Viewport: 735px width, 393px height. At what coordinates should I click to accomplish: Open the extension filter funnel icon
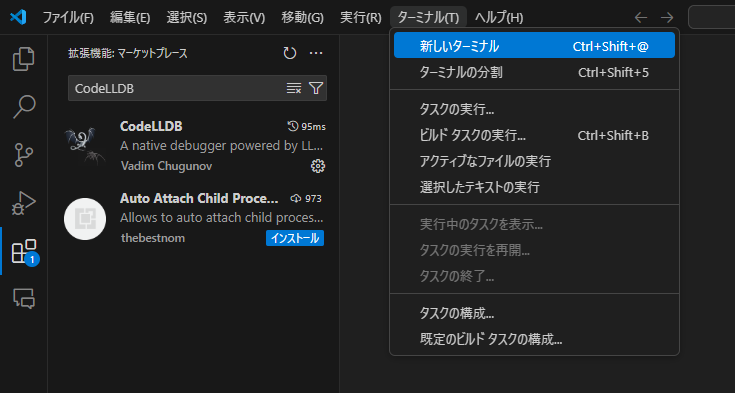coord(316,88)
